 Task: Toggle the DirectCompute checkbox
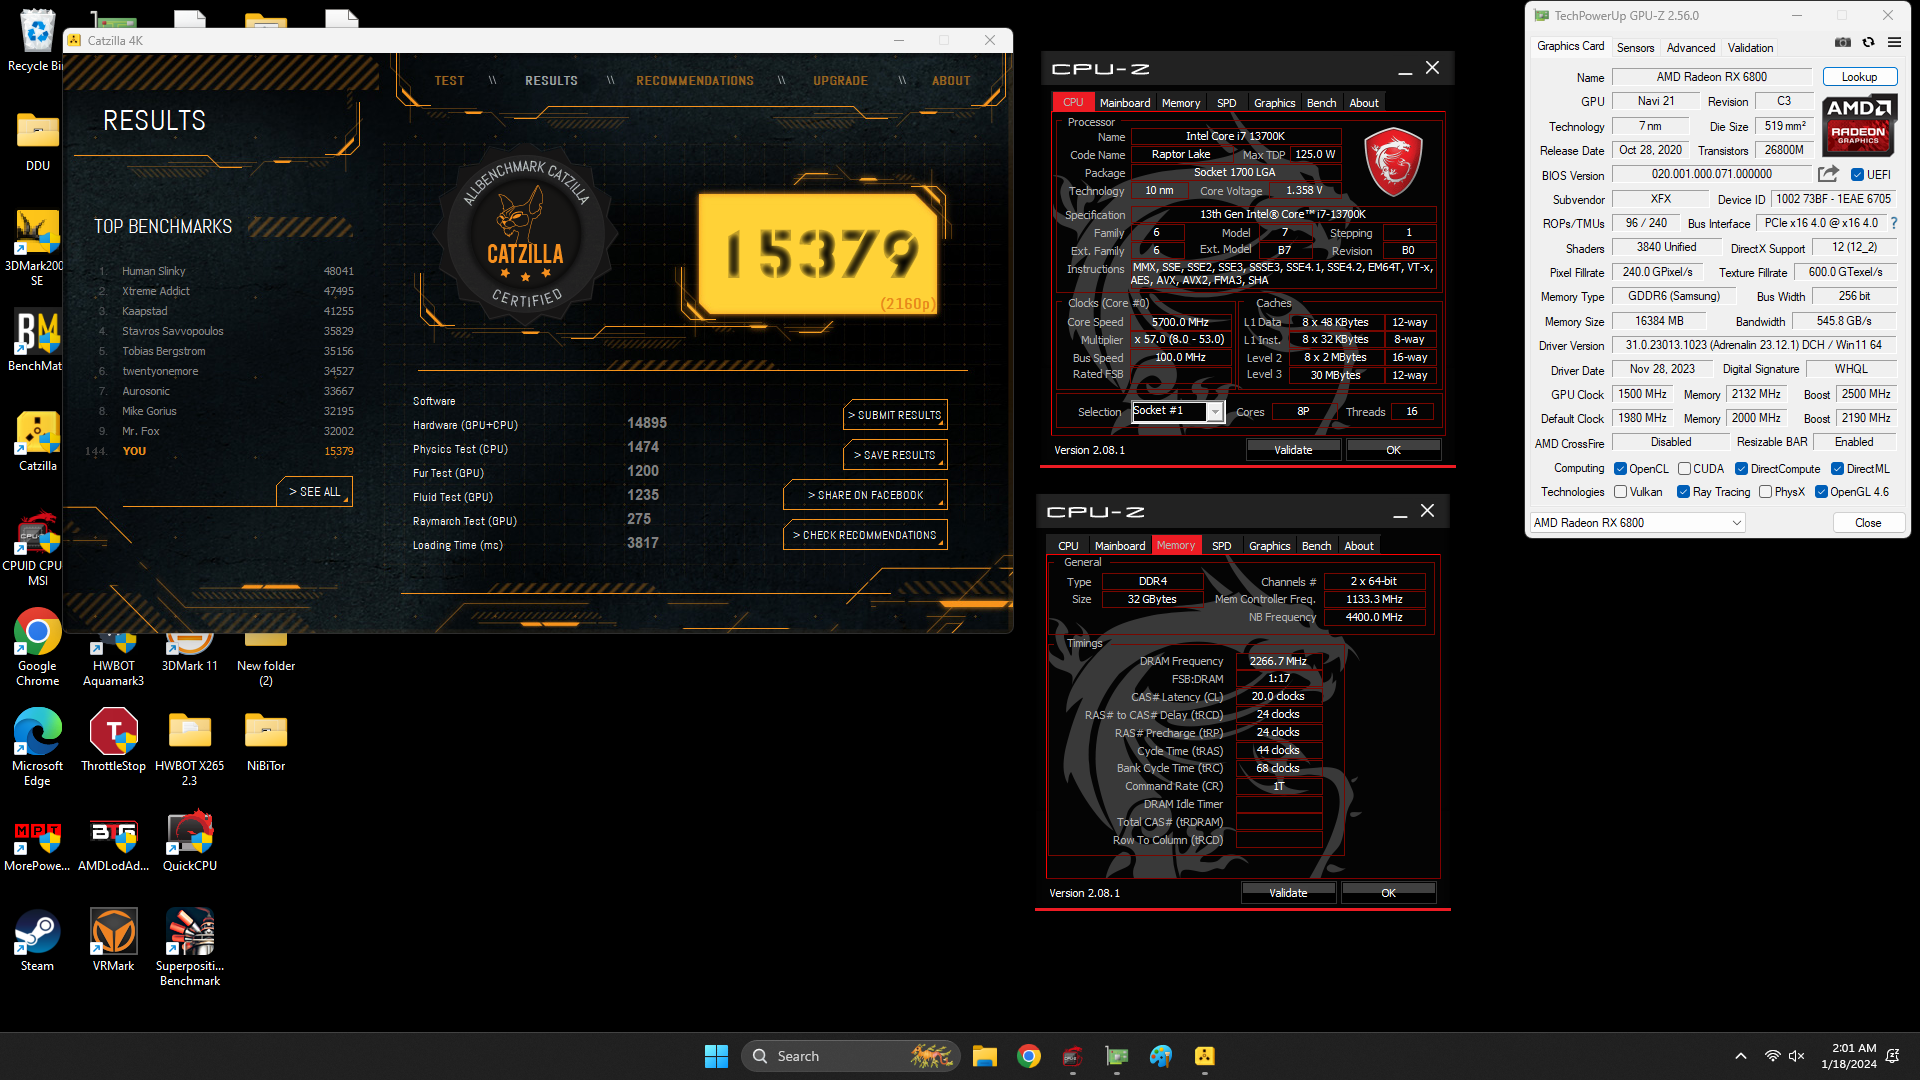(x=1741, y=469)
